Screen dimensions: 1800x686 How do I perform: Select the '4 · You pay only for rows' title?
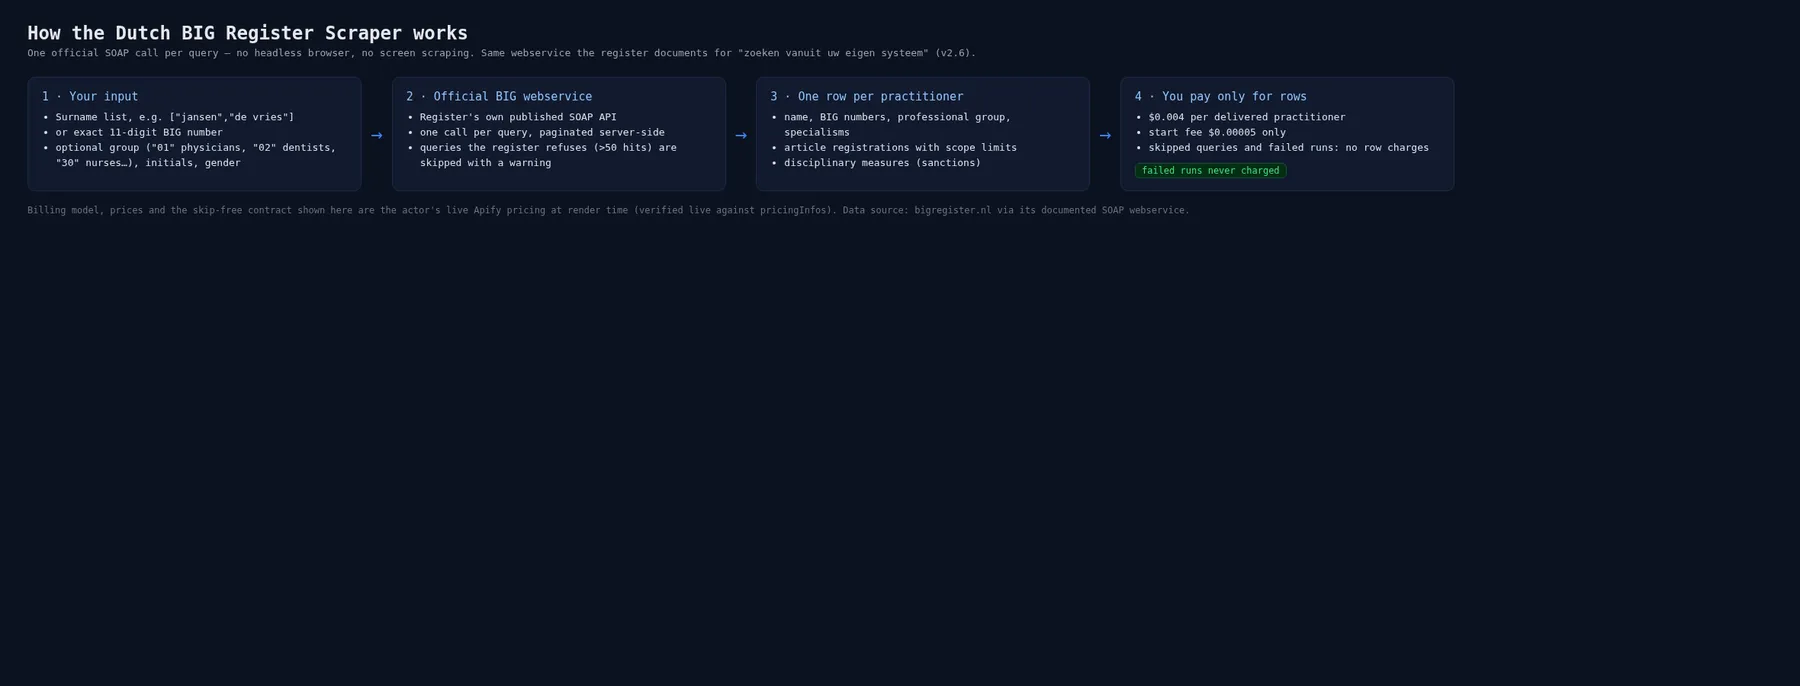coord(1220,97)
